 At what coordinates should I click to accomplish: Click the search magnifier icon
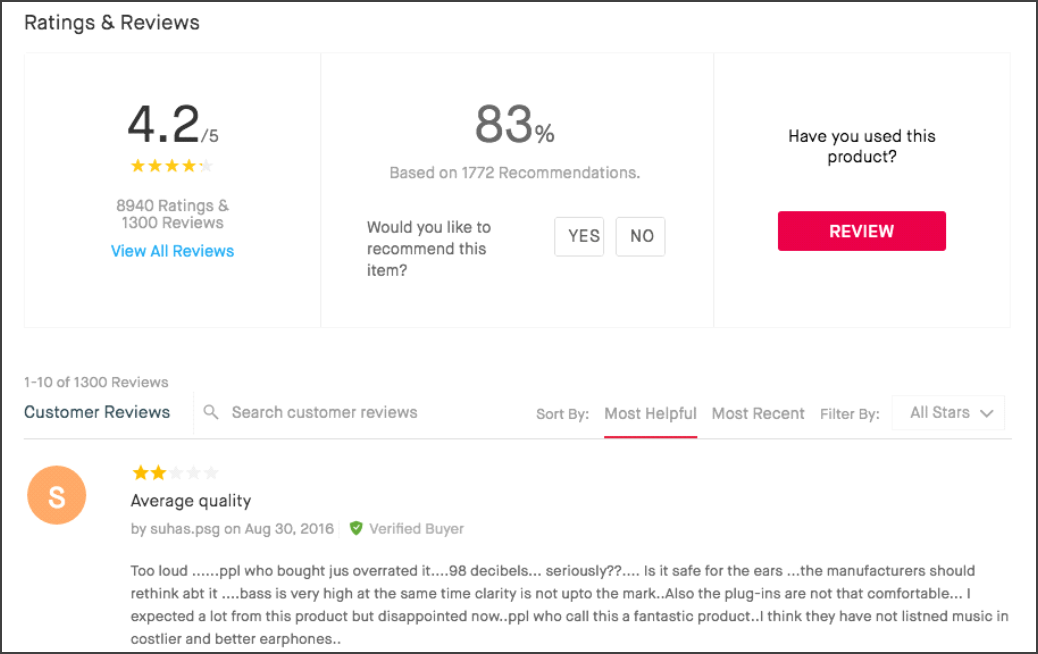[211, 412]
